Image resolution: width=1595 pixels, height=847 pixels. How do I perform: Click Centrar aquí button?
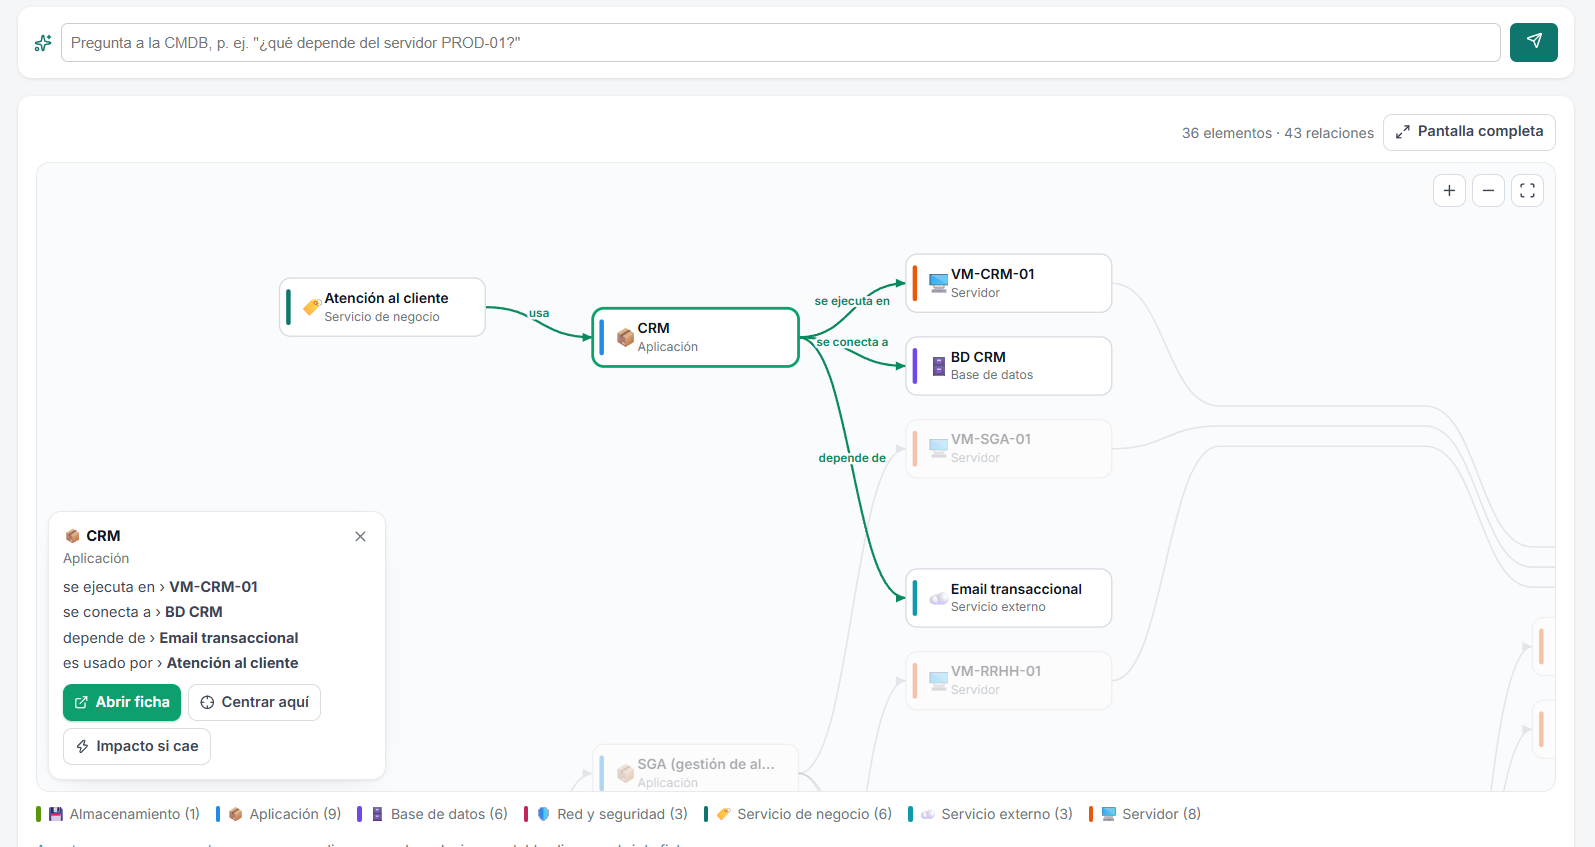coord(254,702)
